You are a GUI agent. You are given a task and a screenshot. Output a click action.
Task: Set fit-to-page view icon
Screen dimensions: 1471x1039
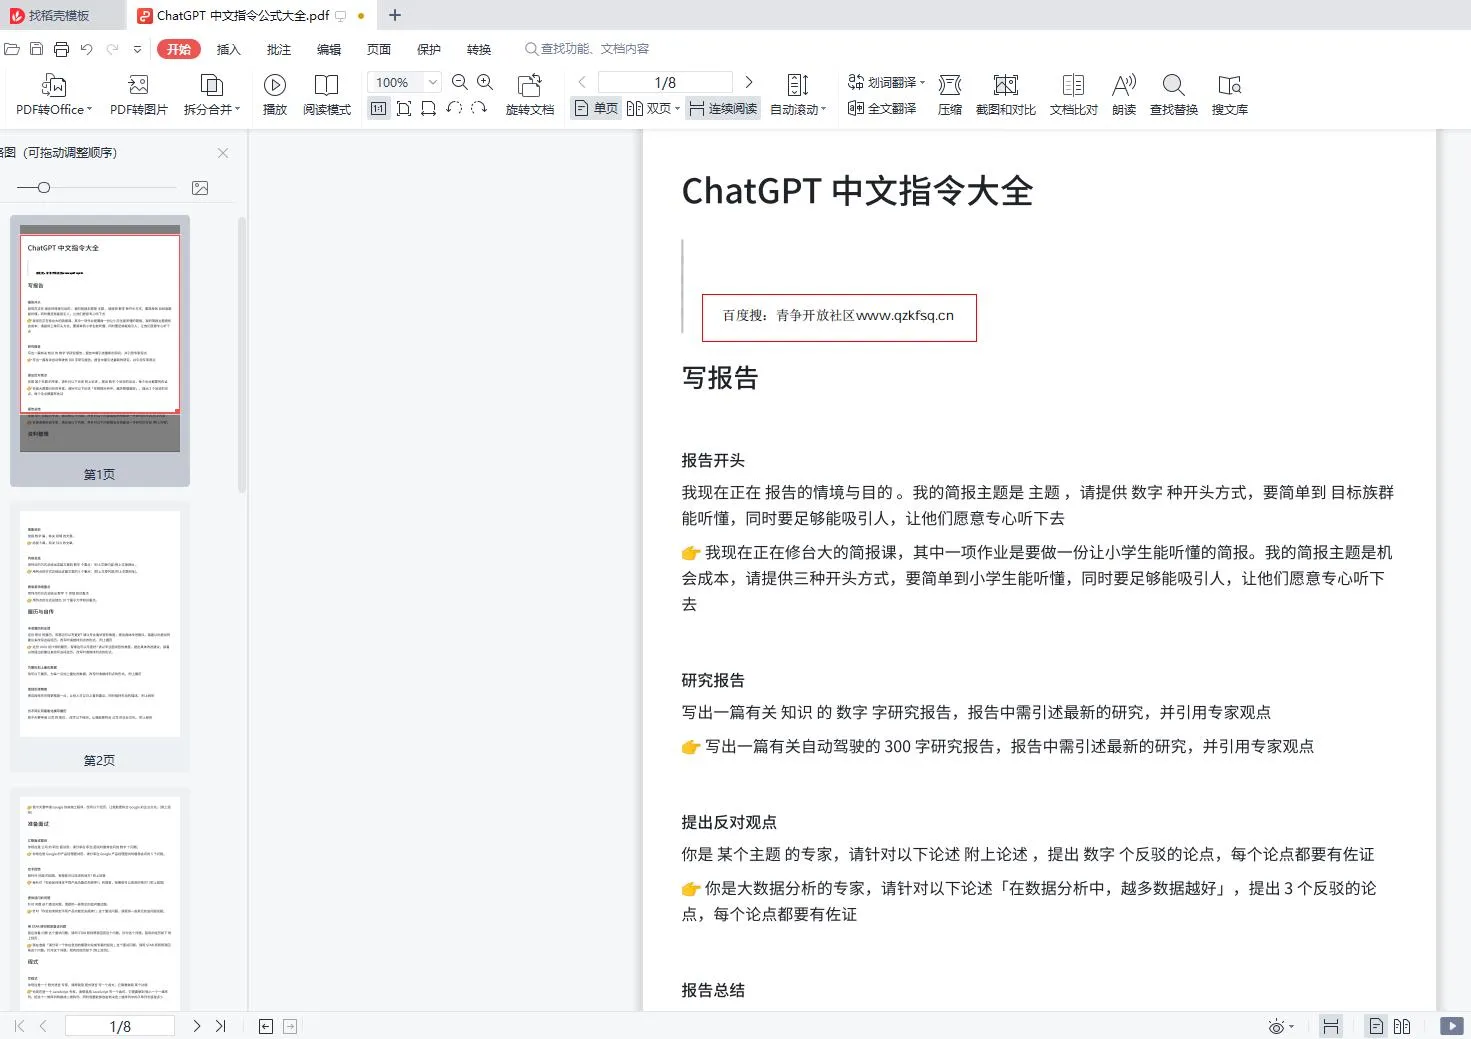pos(404,108)
